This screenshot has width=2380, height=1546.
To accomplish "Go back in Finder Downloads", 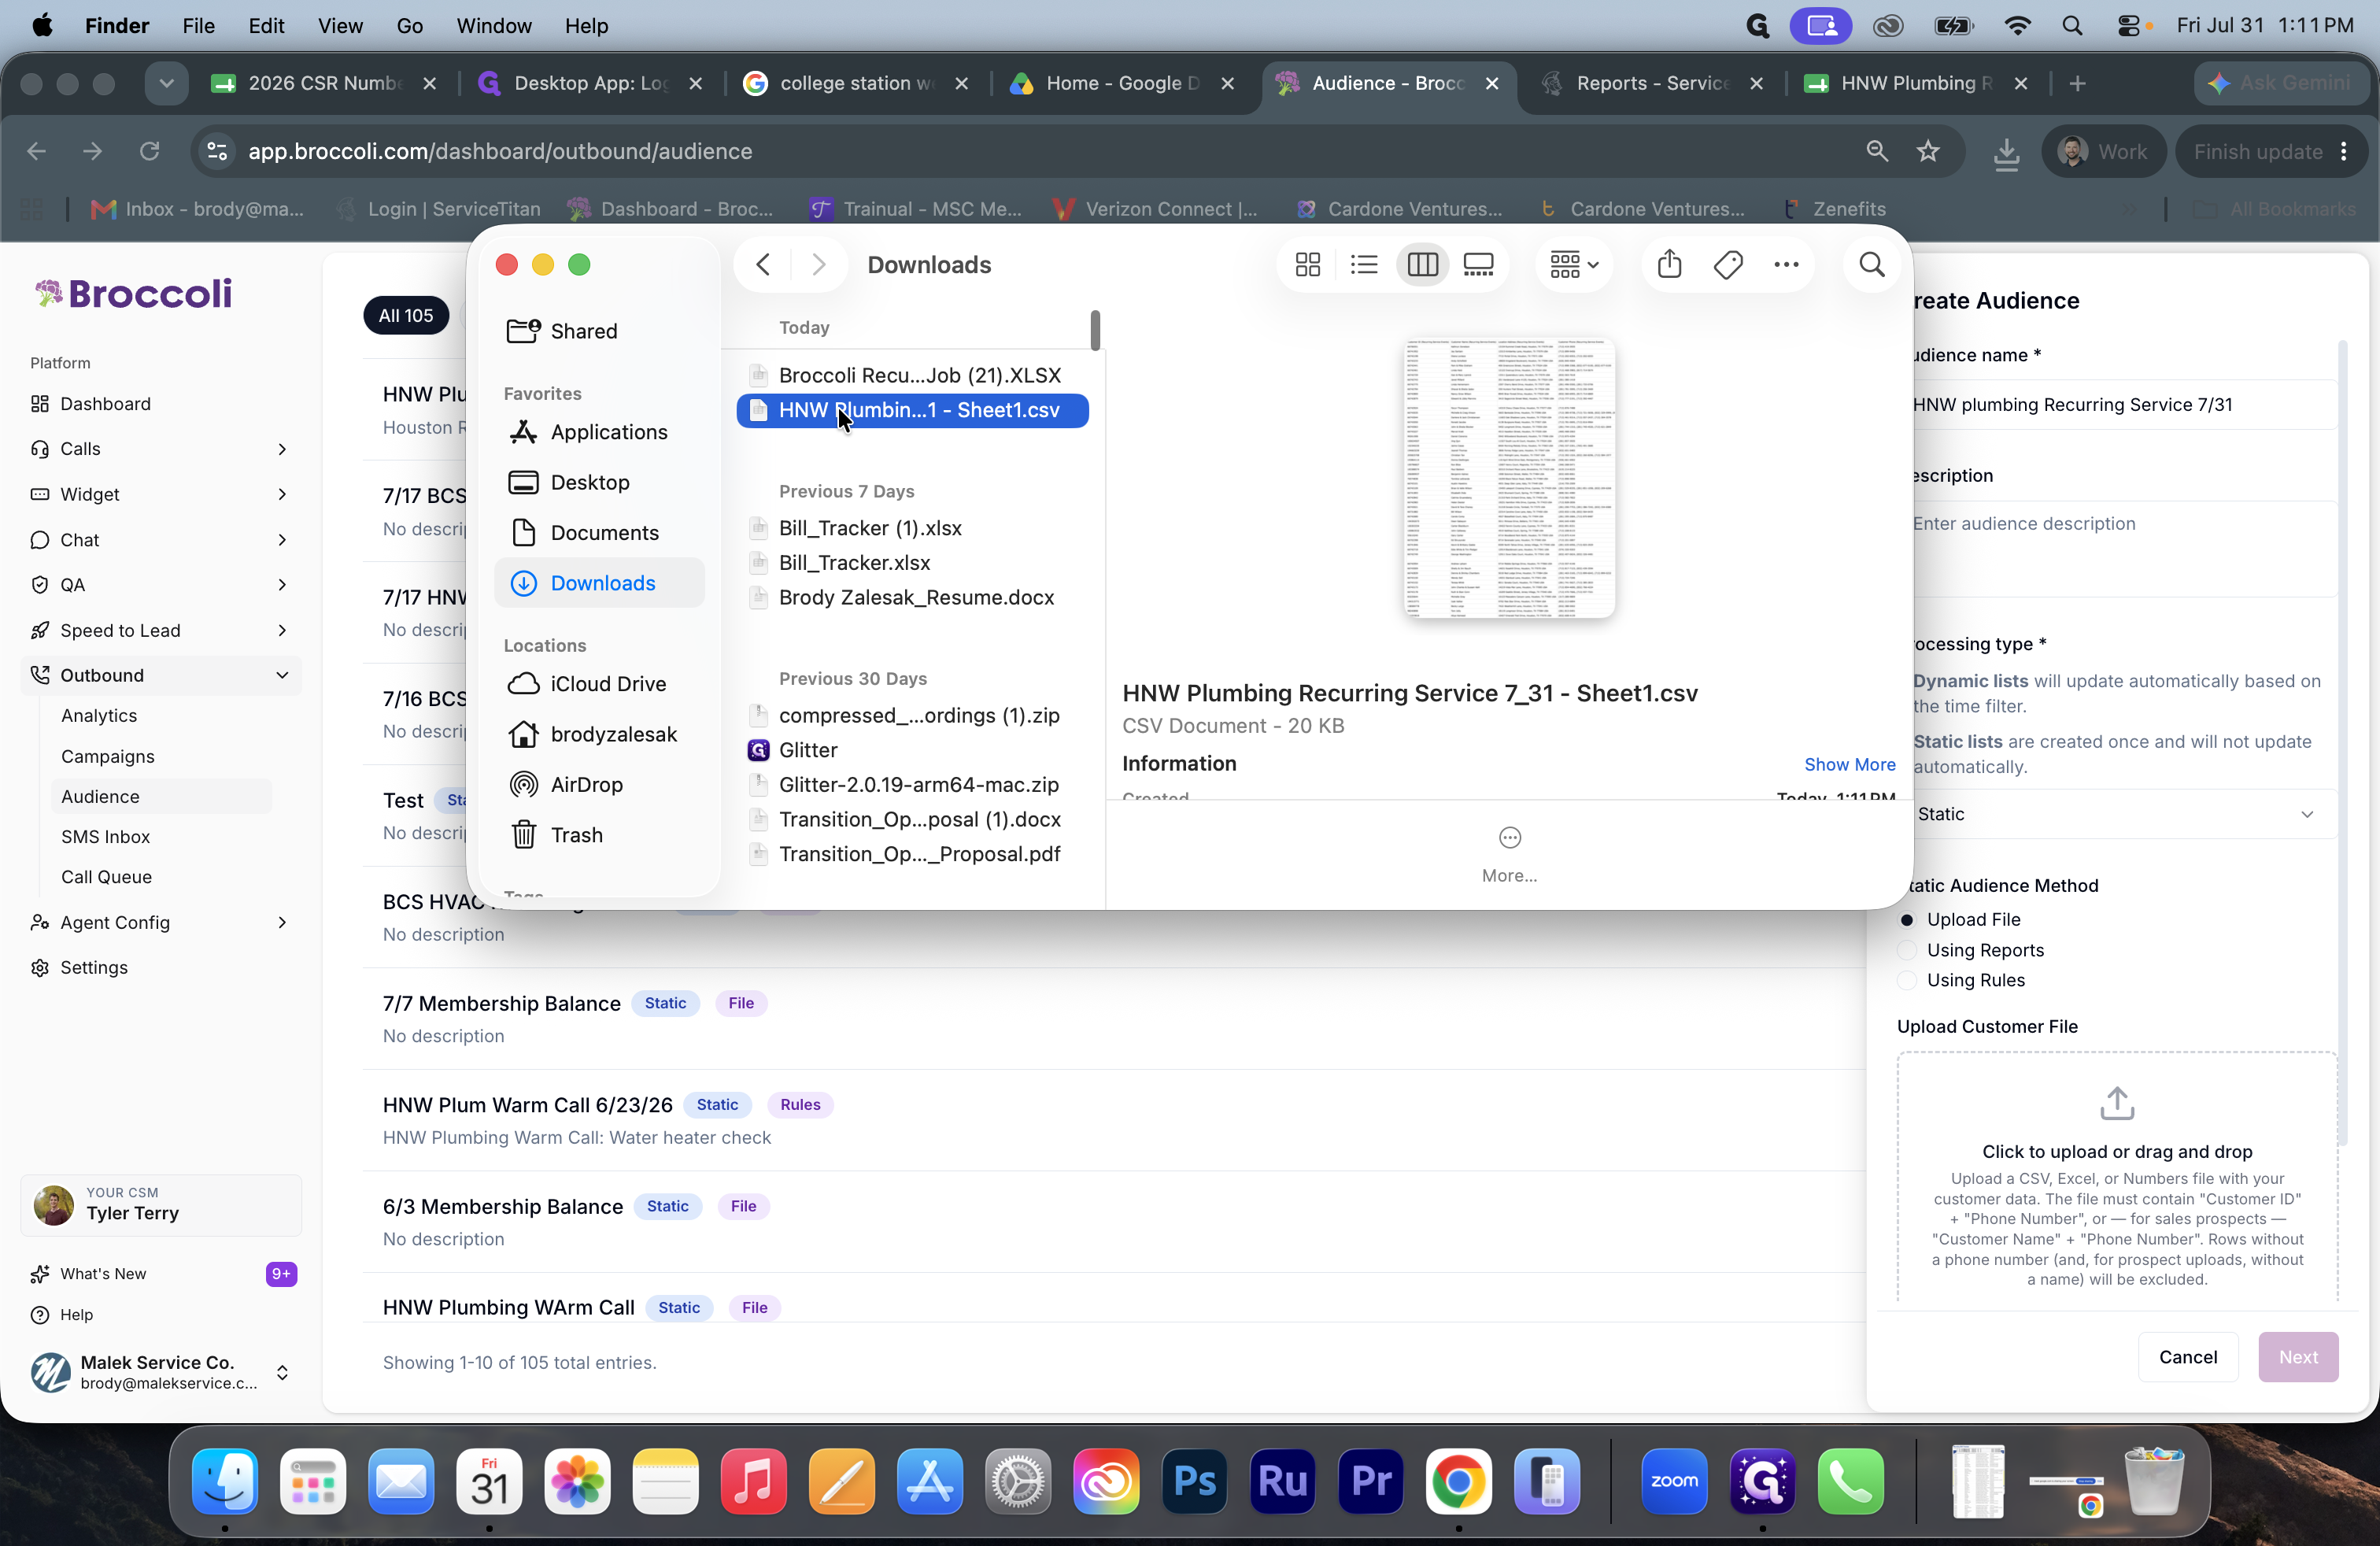I will click(763, 265).
